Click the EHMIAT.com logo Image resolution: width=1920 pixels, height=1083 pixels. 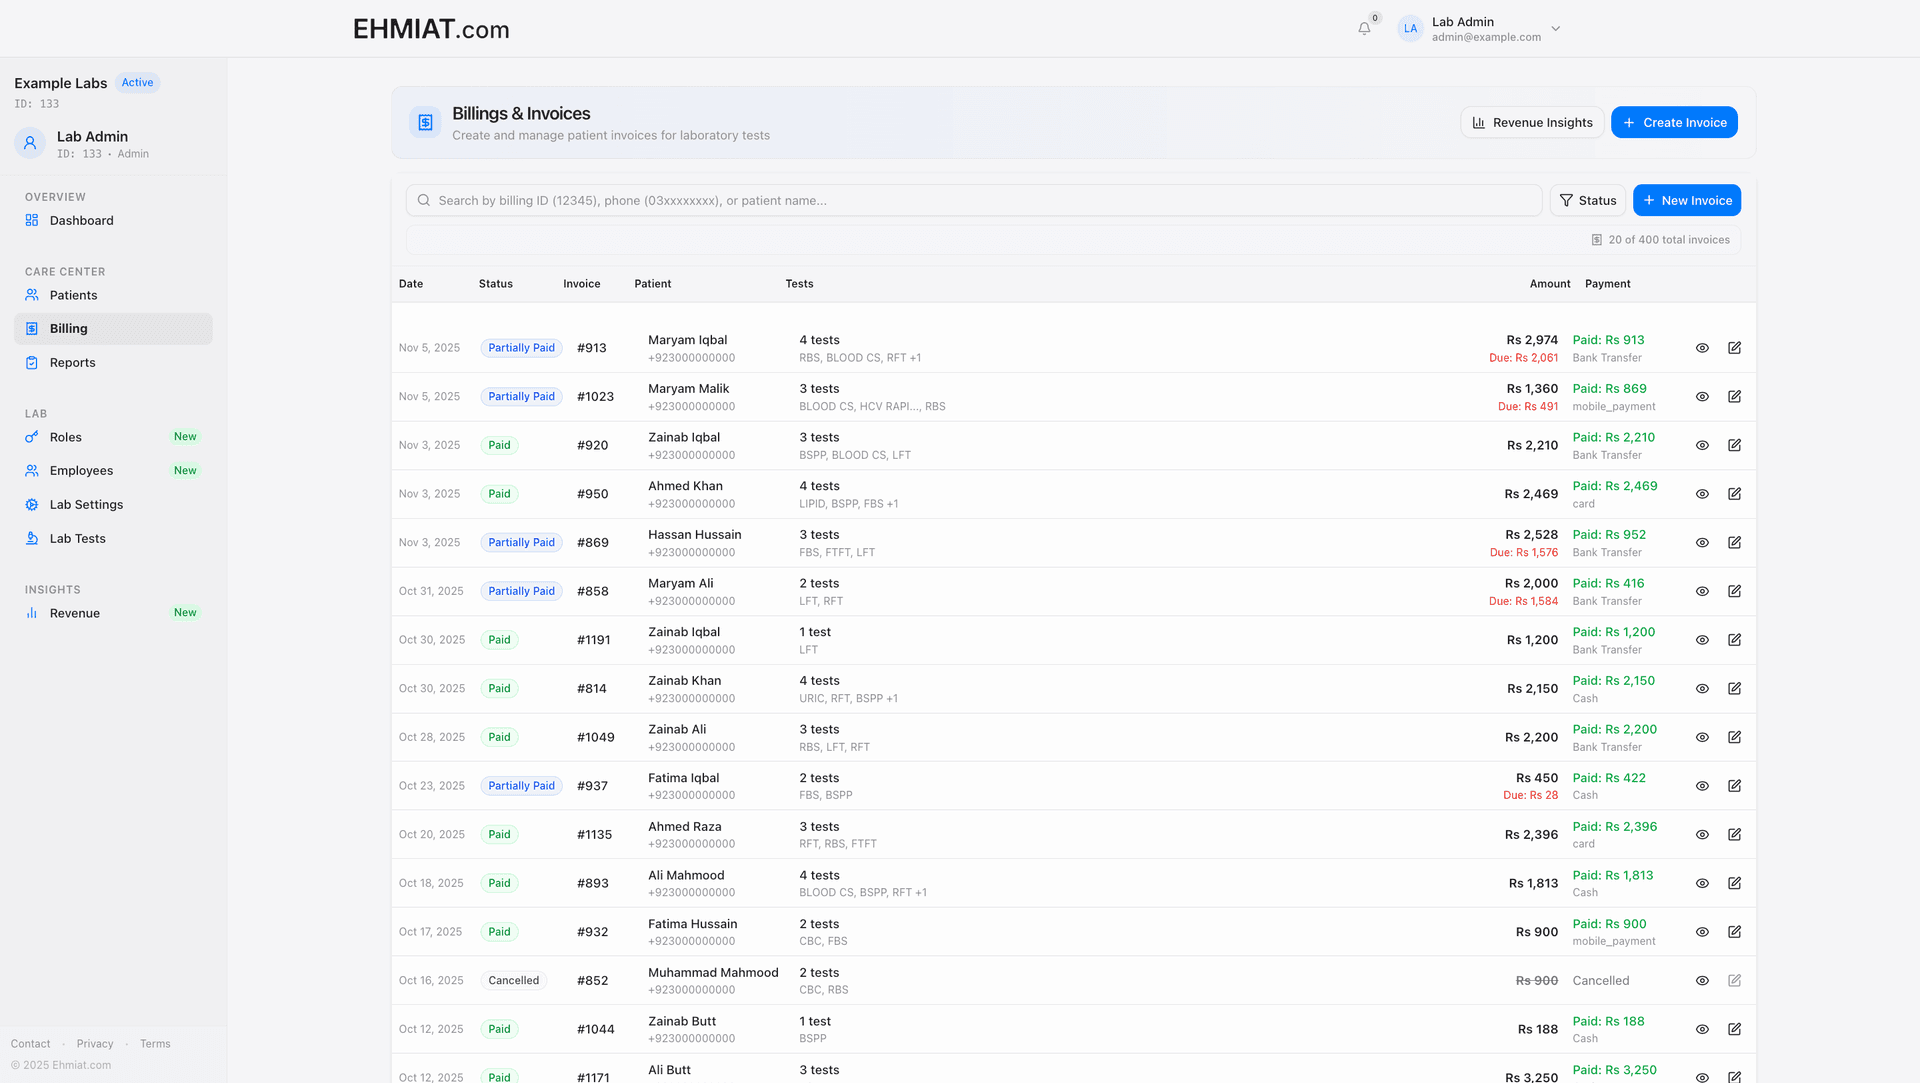431,29
